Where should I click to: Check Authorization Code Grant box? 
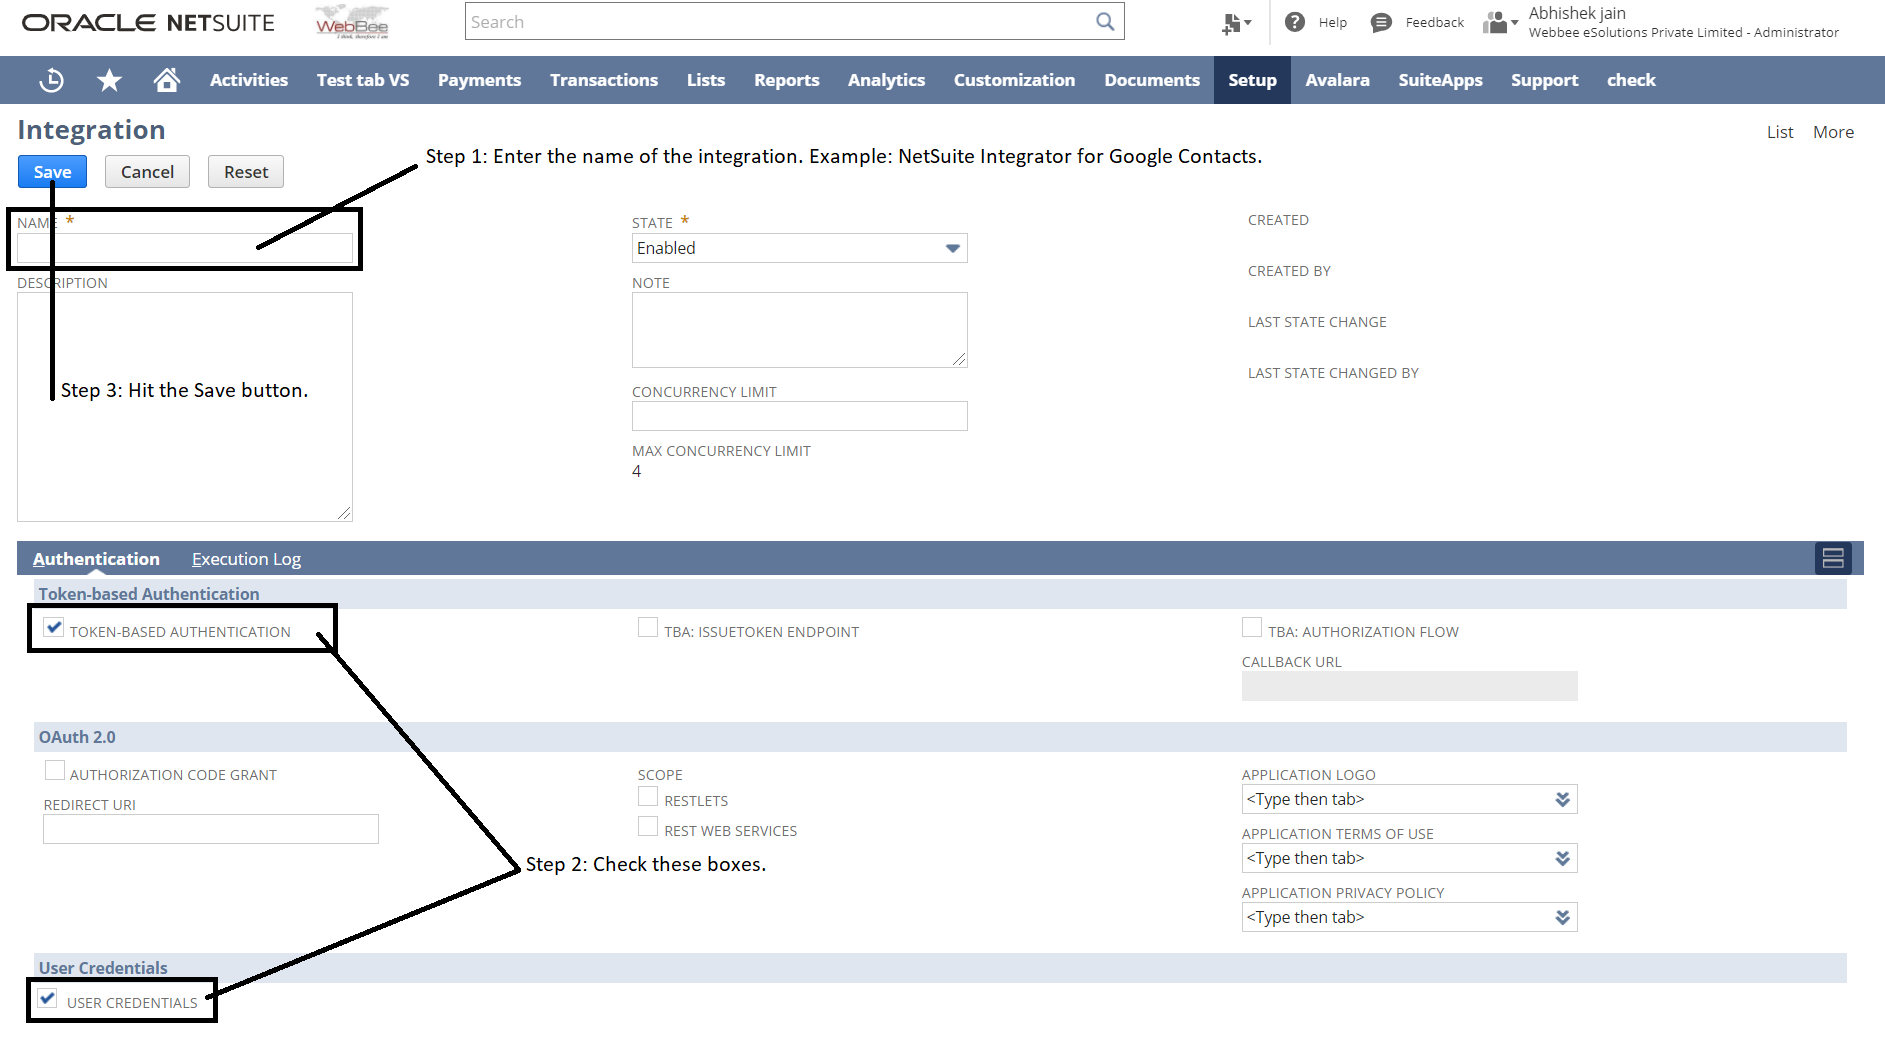pos(55,771)
